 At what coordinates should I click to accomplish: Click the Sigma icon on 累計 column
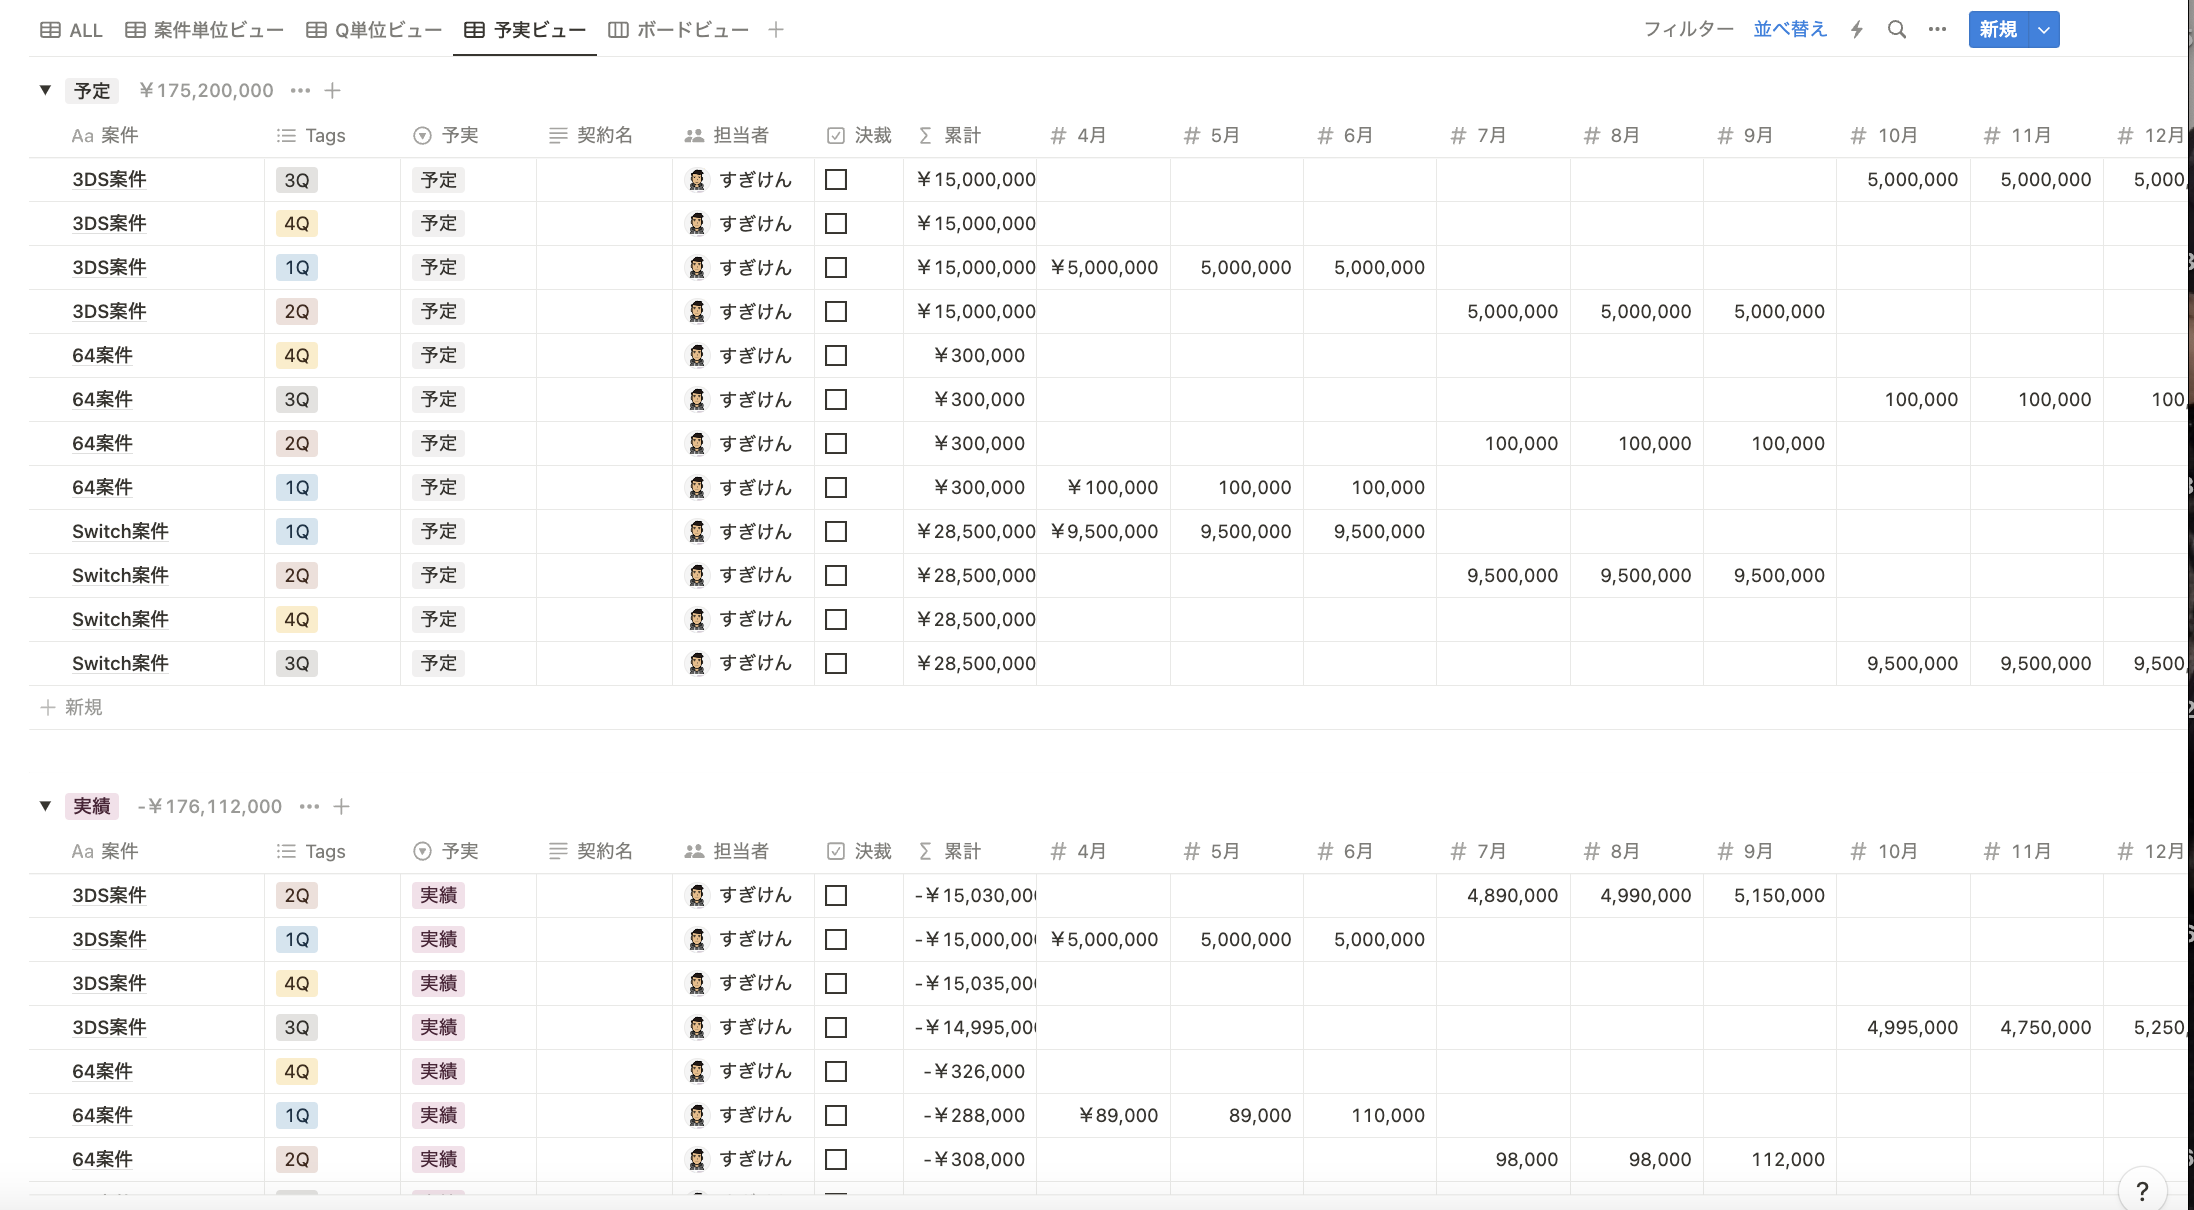[x=925, y=135]
